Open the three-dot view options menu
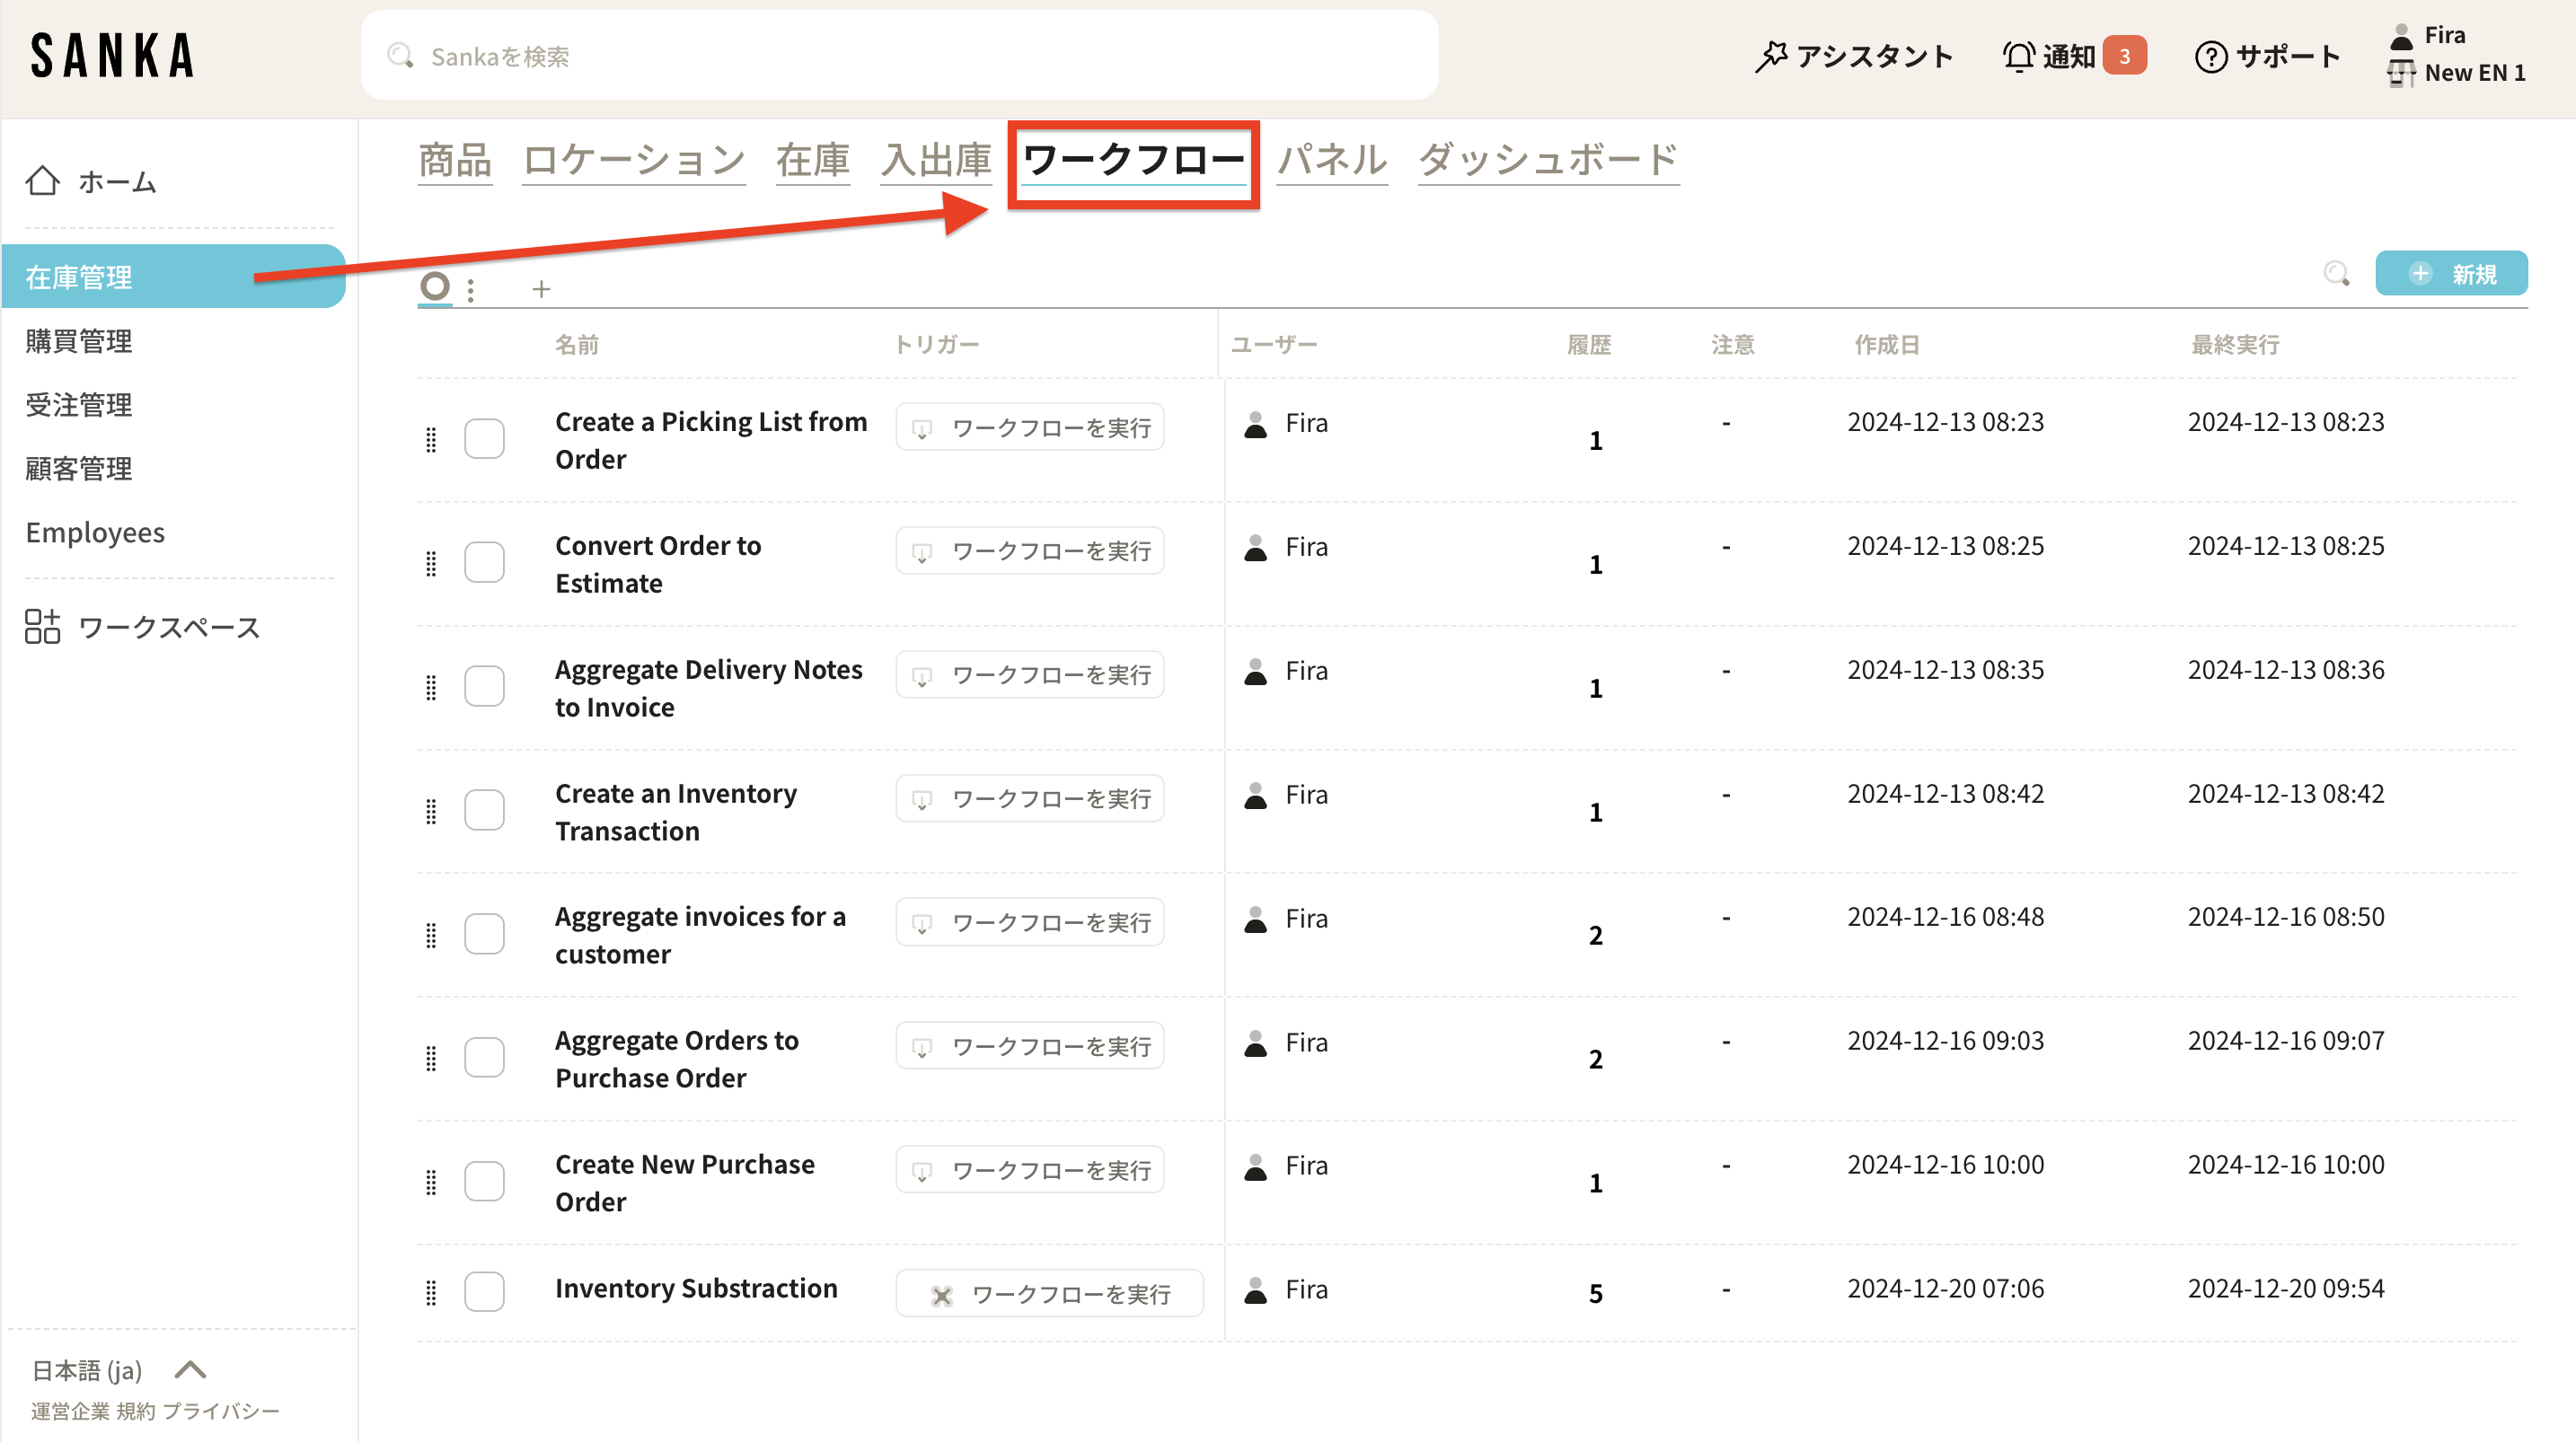Viewport: 2576px width, 1443px height. pos(471,289)
